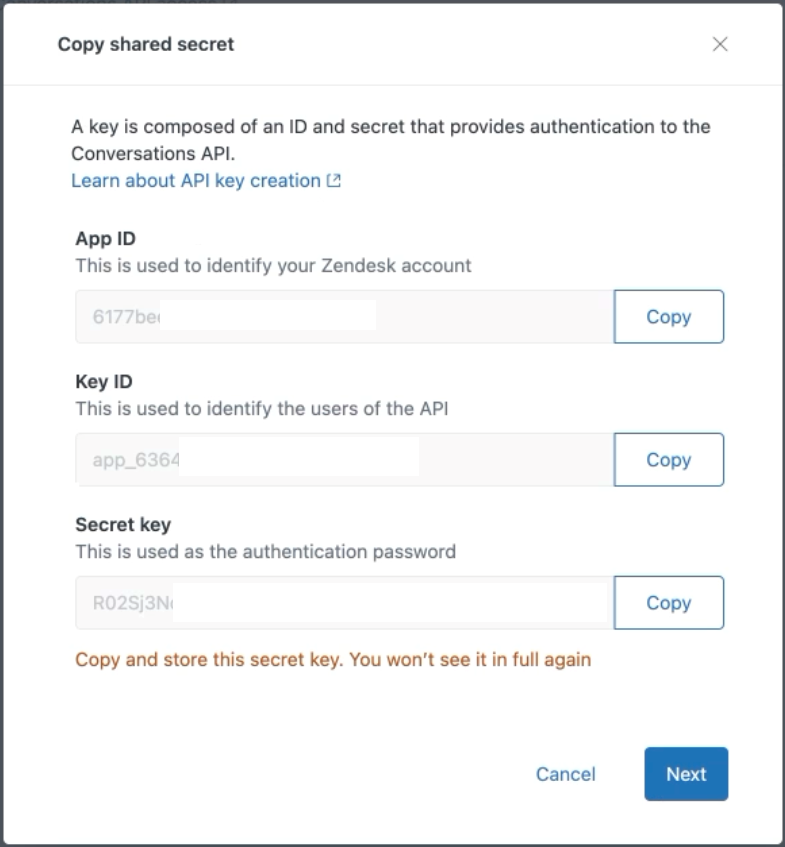Click the authentication password helper text
The image size is (785, 847).
pyautogui.click(x=265, y=552)
